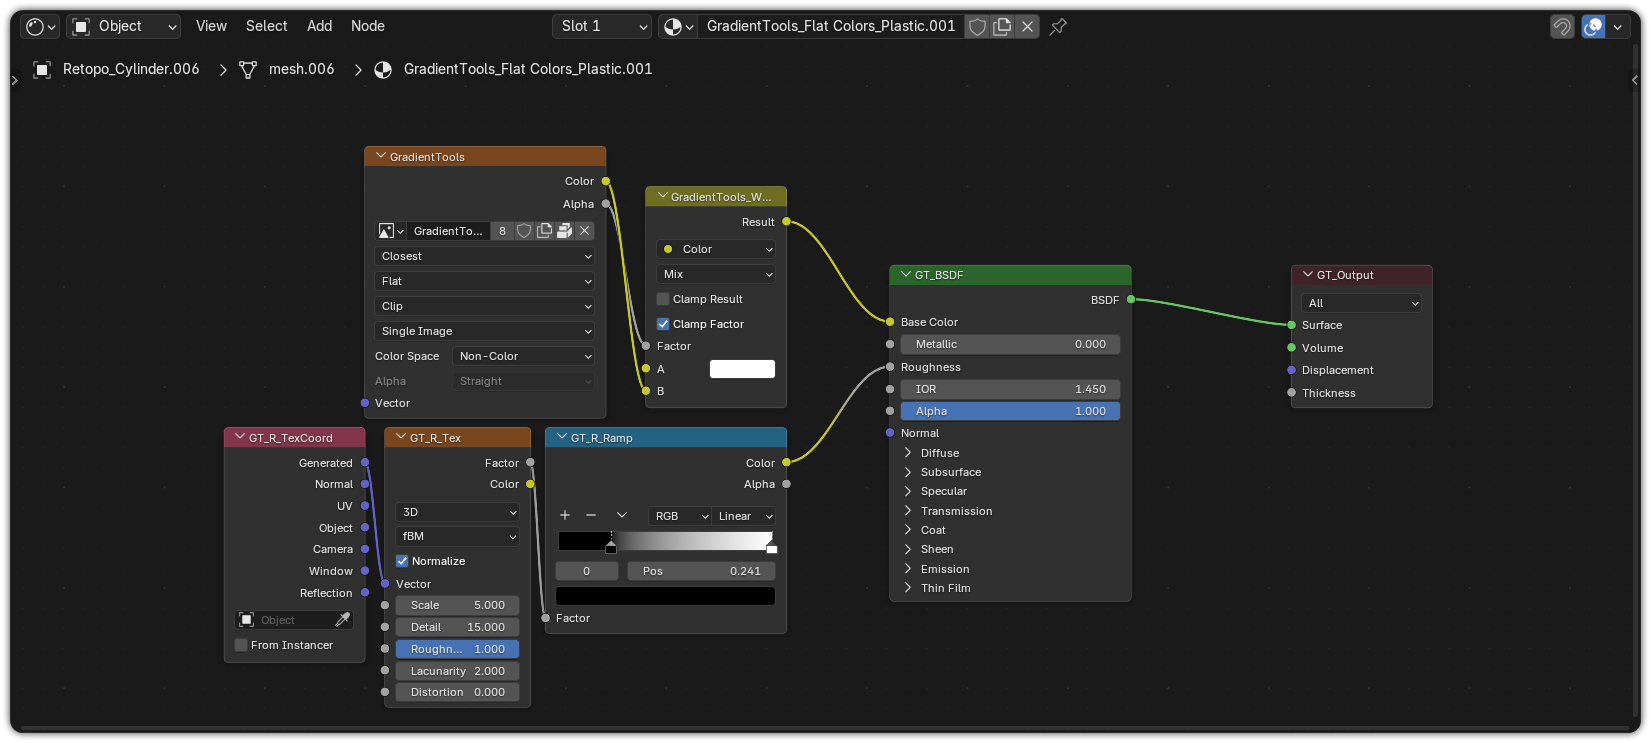Open the Color data type dropdown

716,249
